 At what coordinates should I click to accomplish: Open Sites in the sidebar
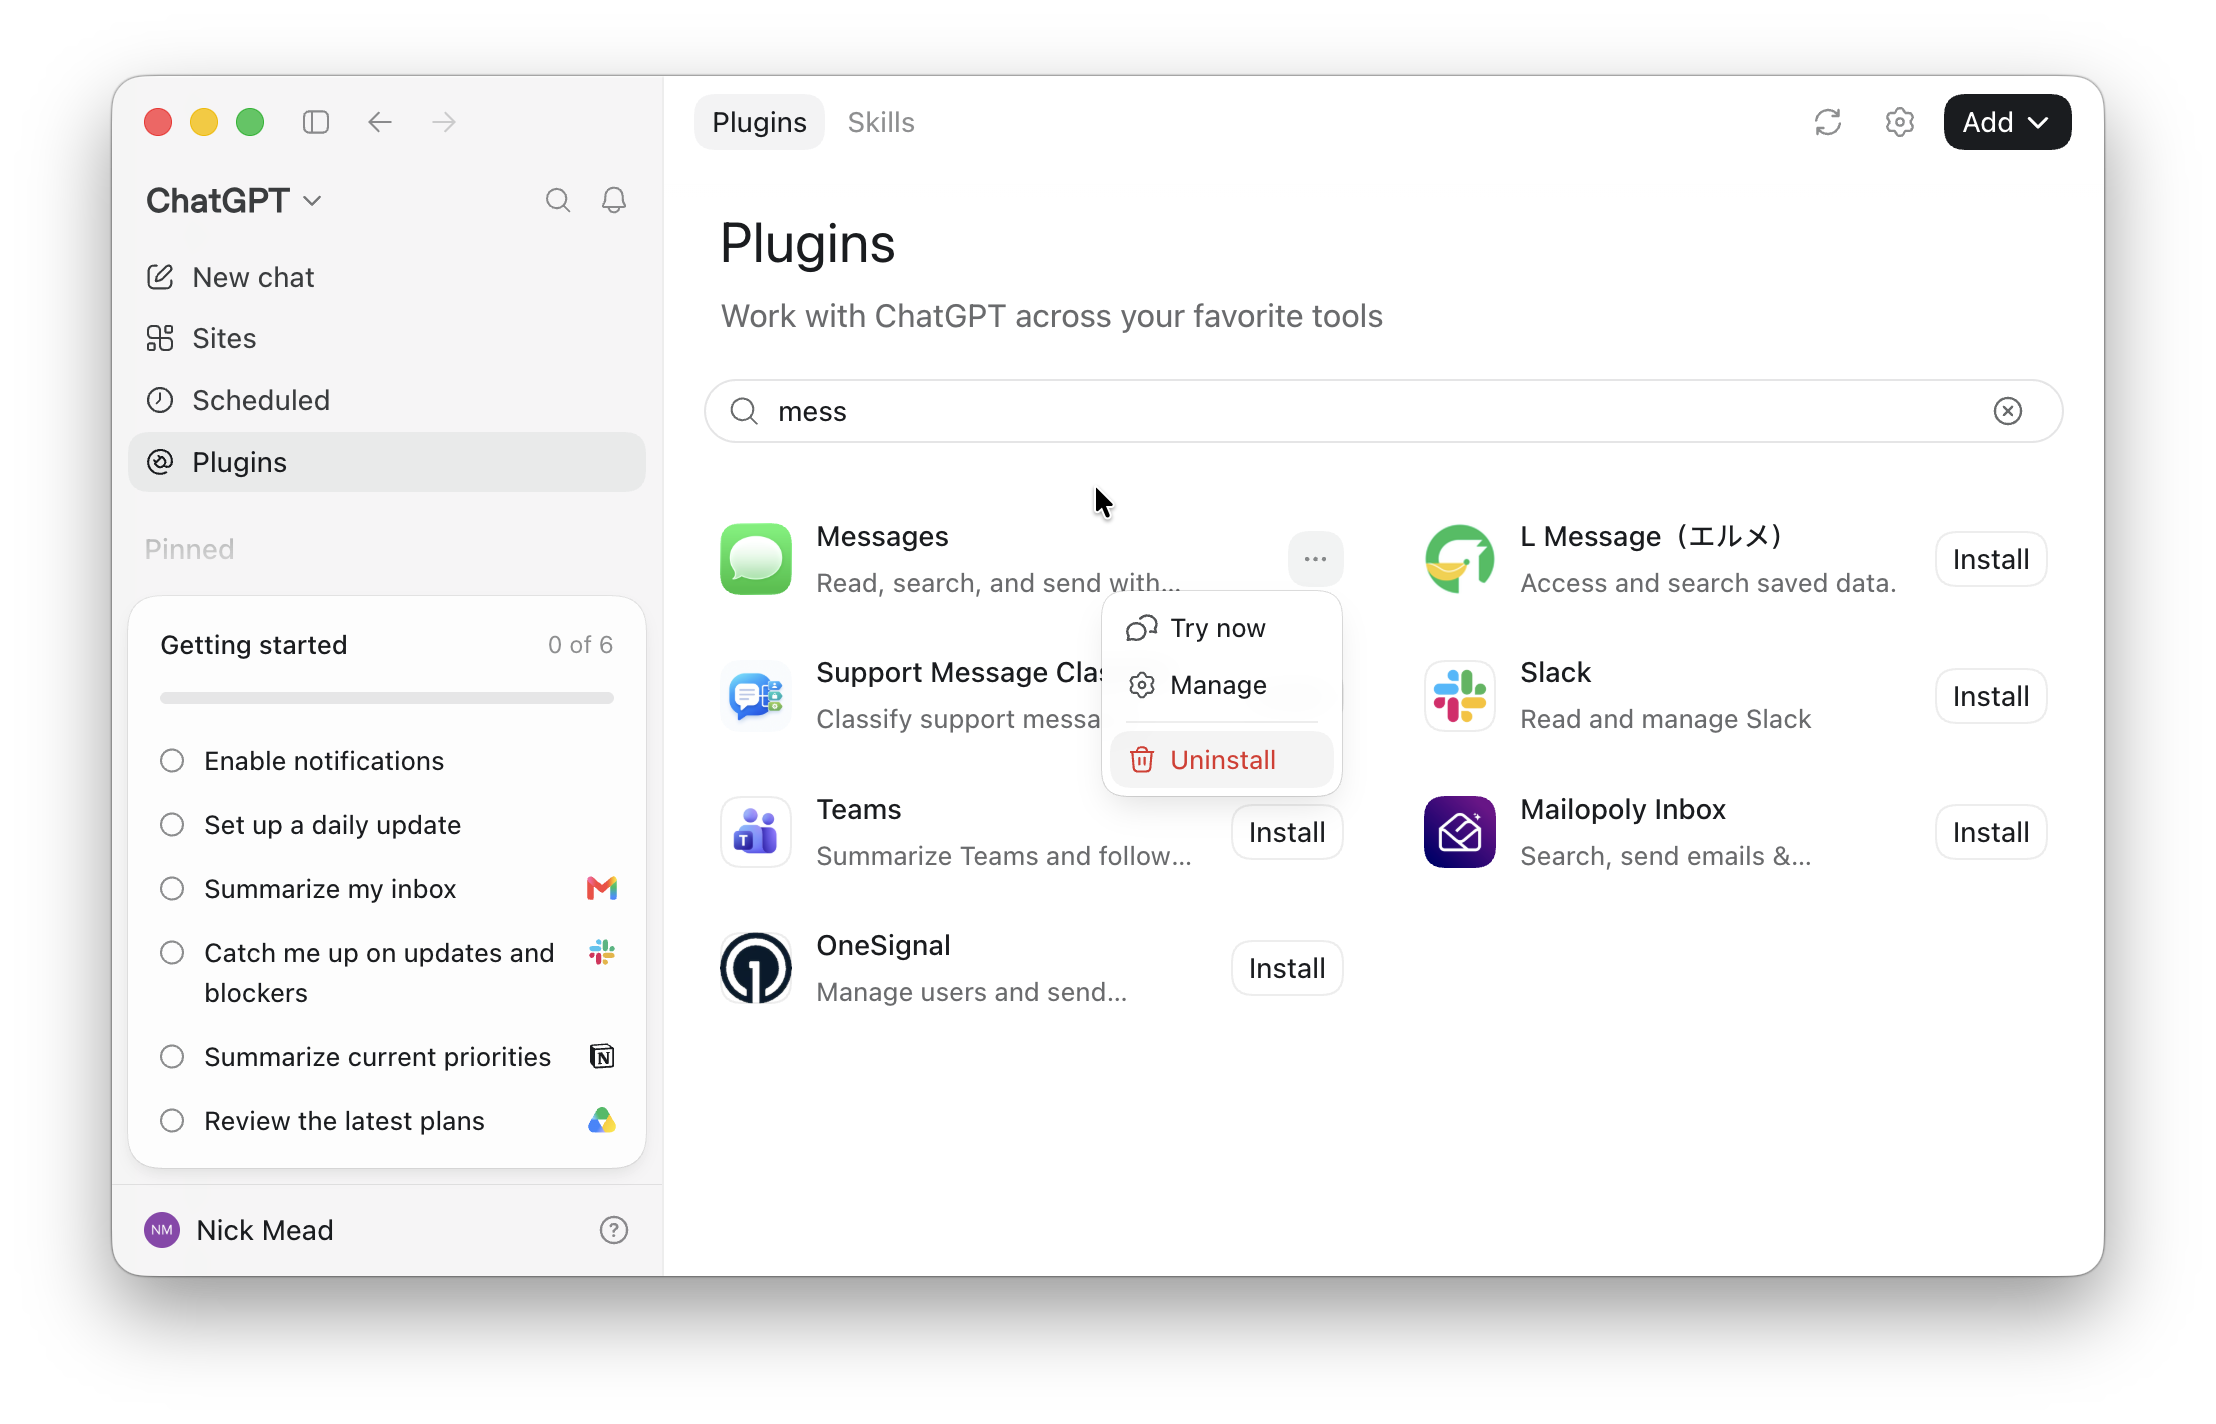387,338
